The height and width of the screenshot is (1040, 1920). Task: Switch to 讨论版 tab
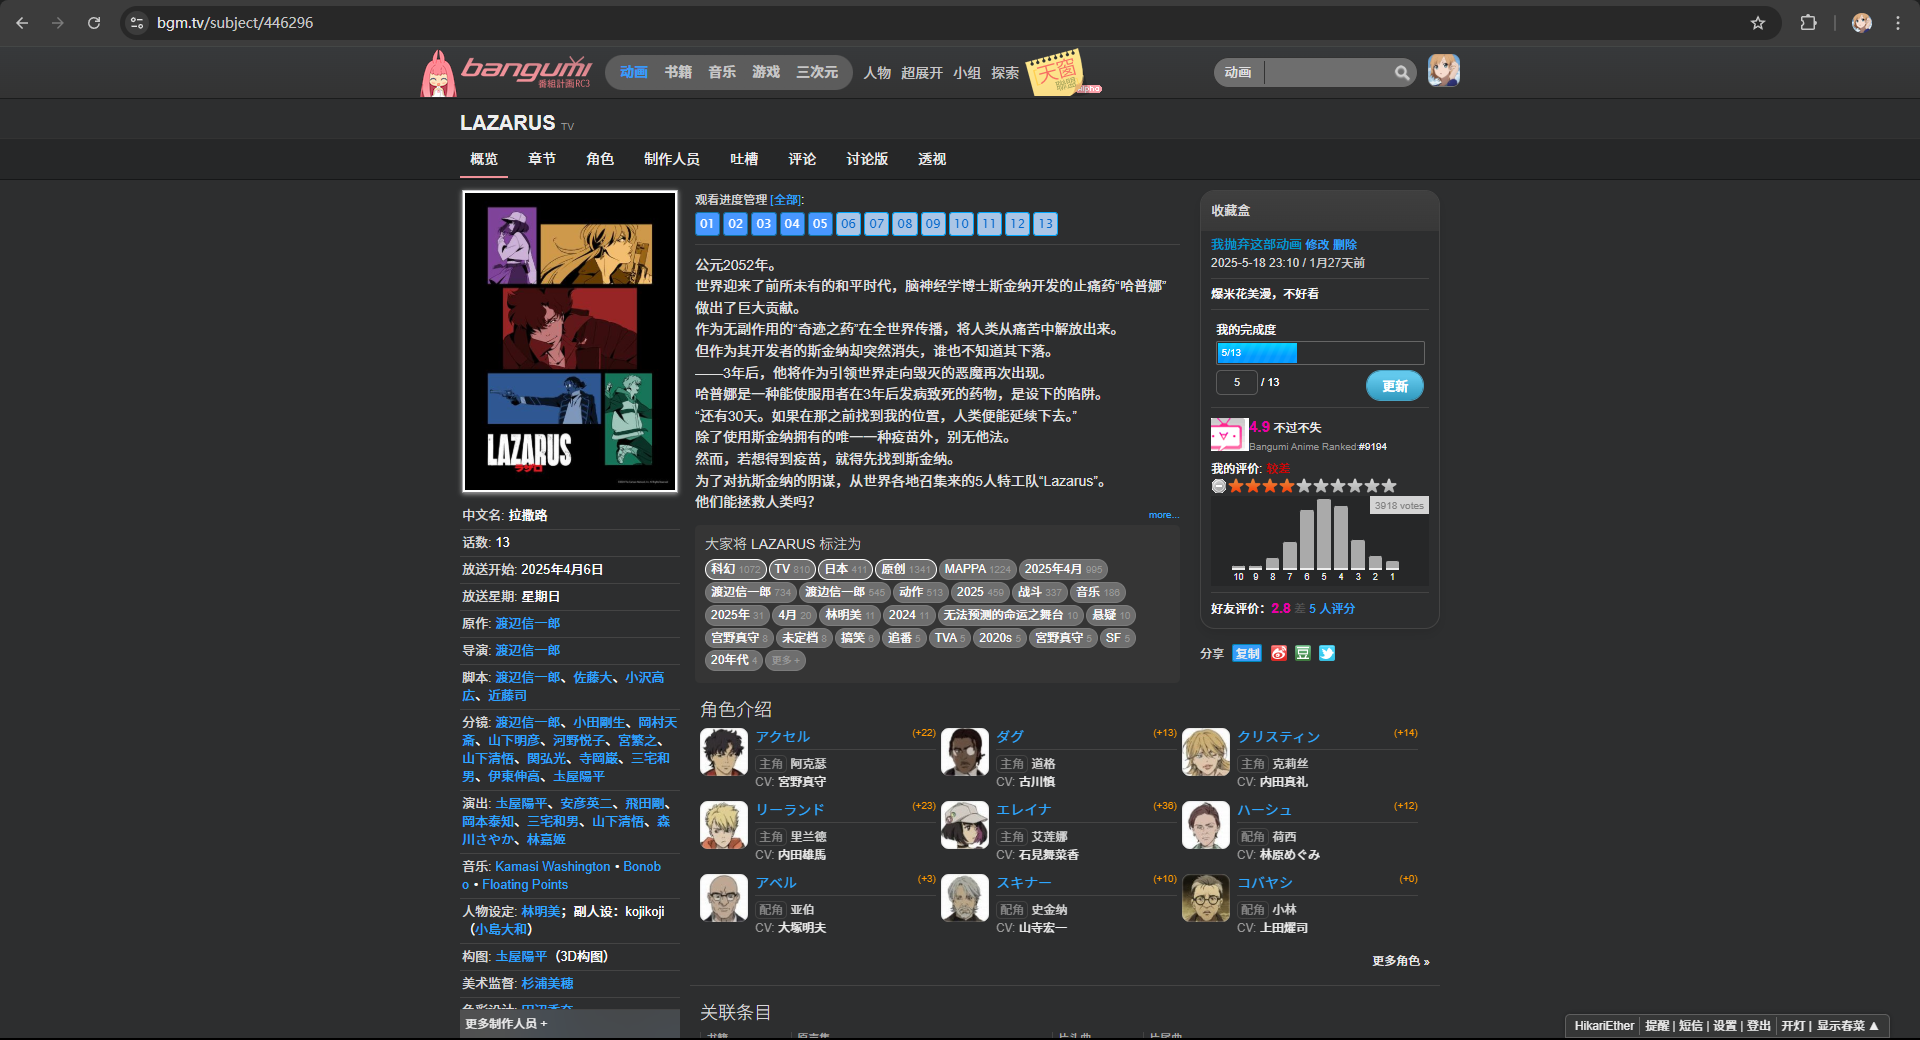[x=867, y=159]
